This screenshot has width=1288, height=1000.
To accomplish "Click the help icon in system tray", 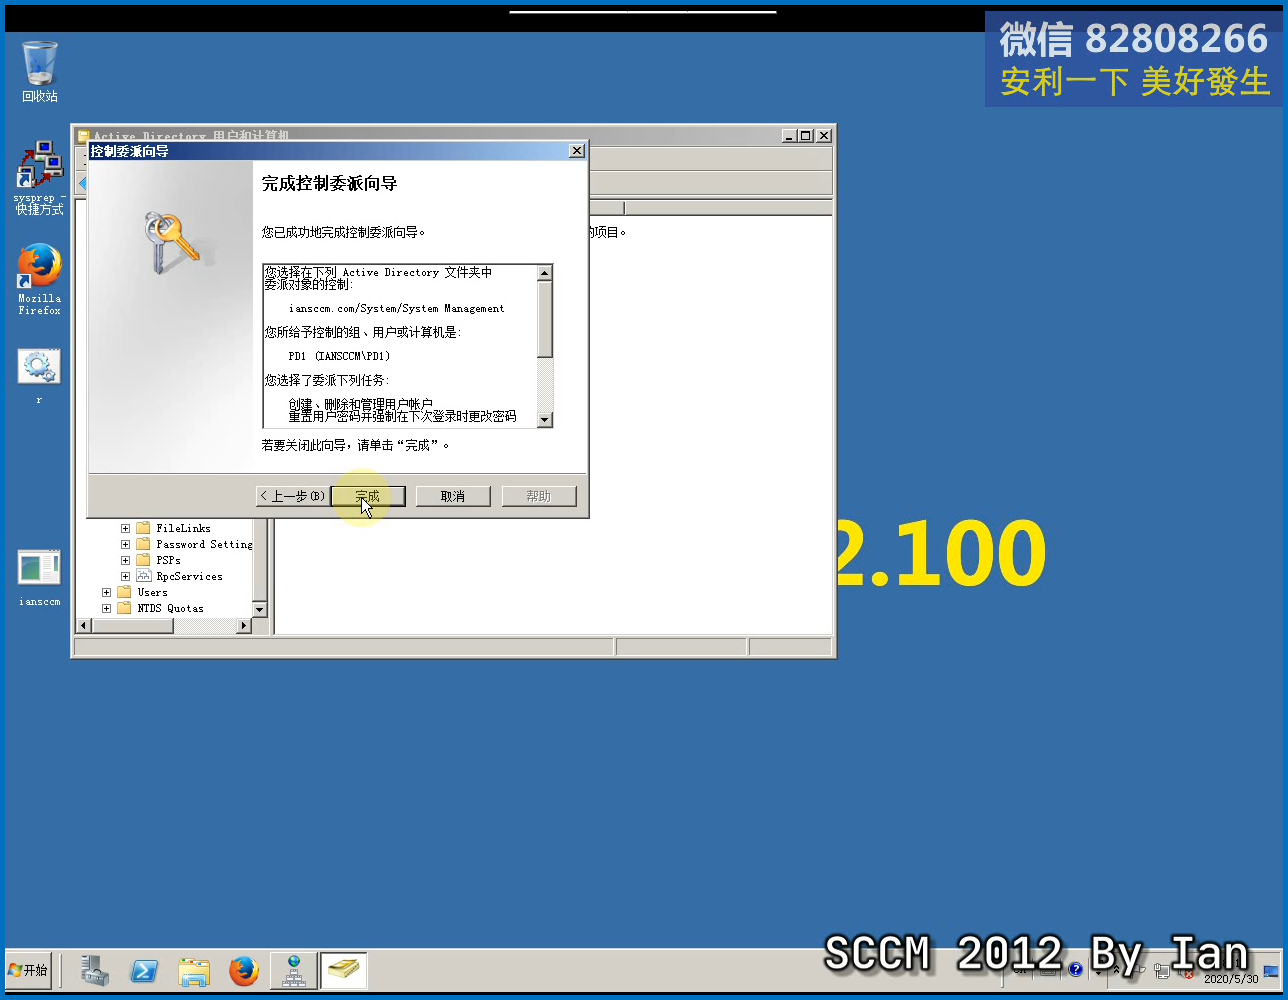I will 1075,970.
